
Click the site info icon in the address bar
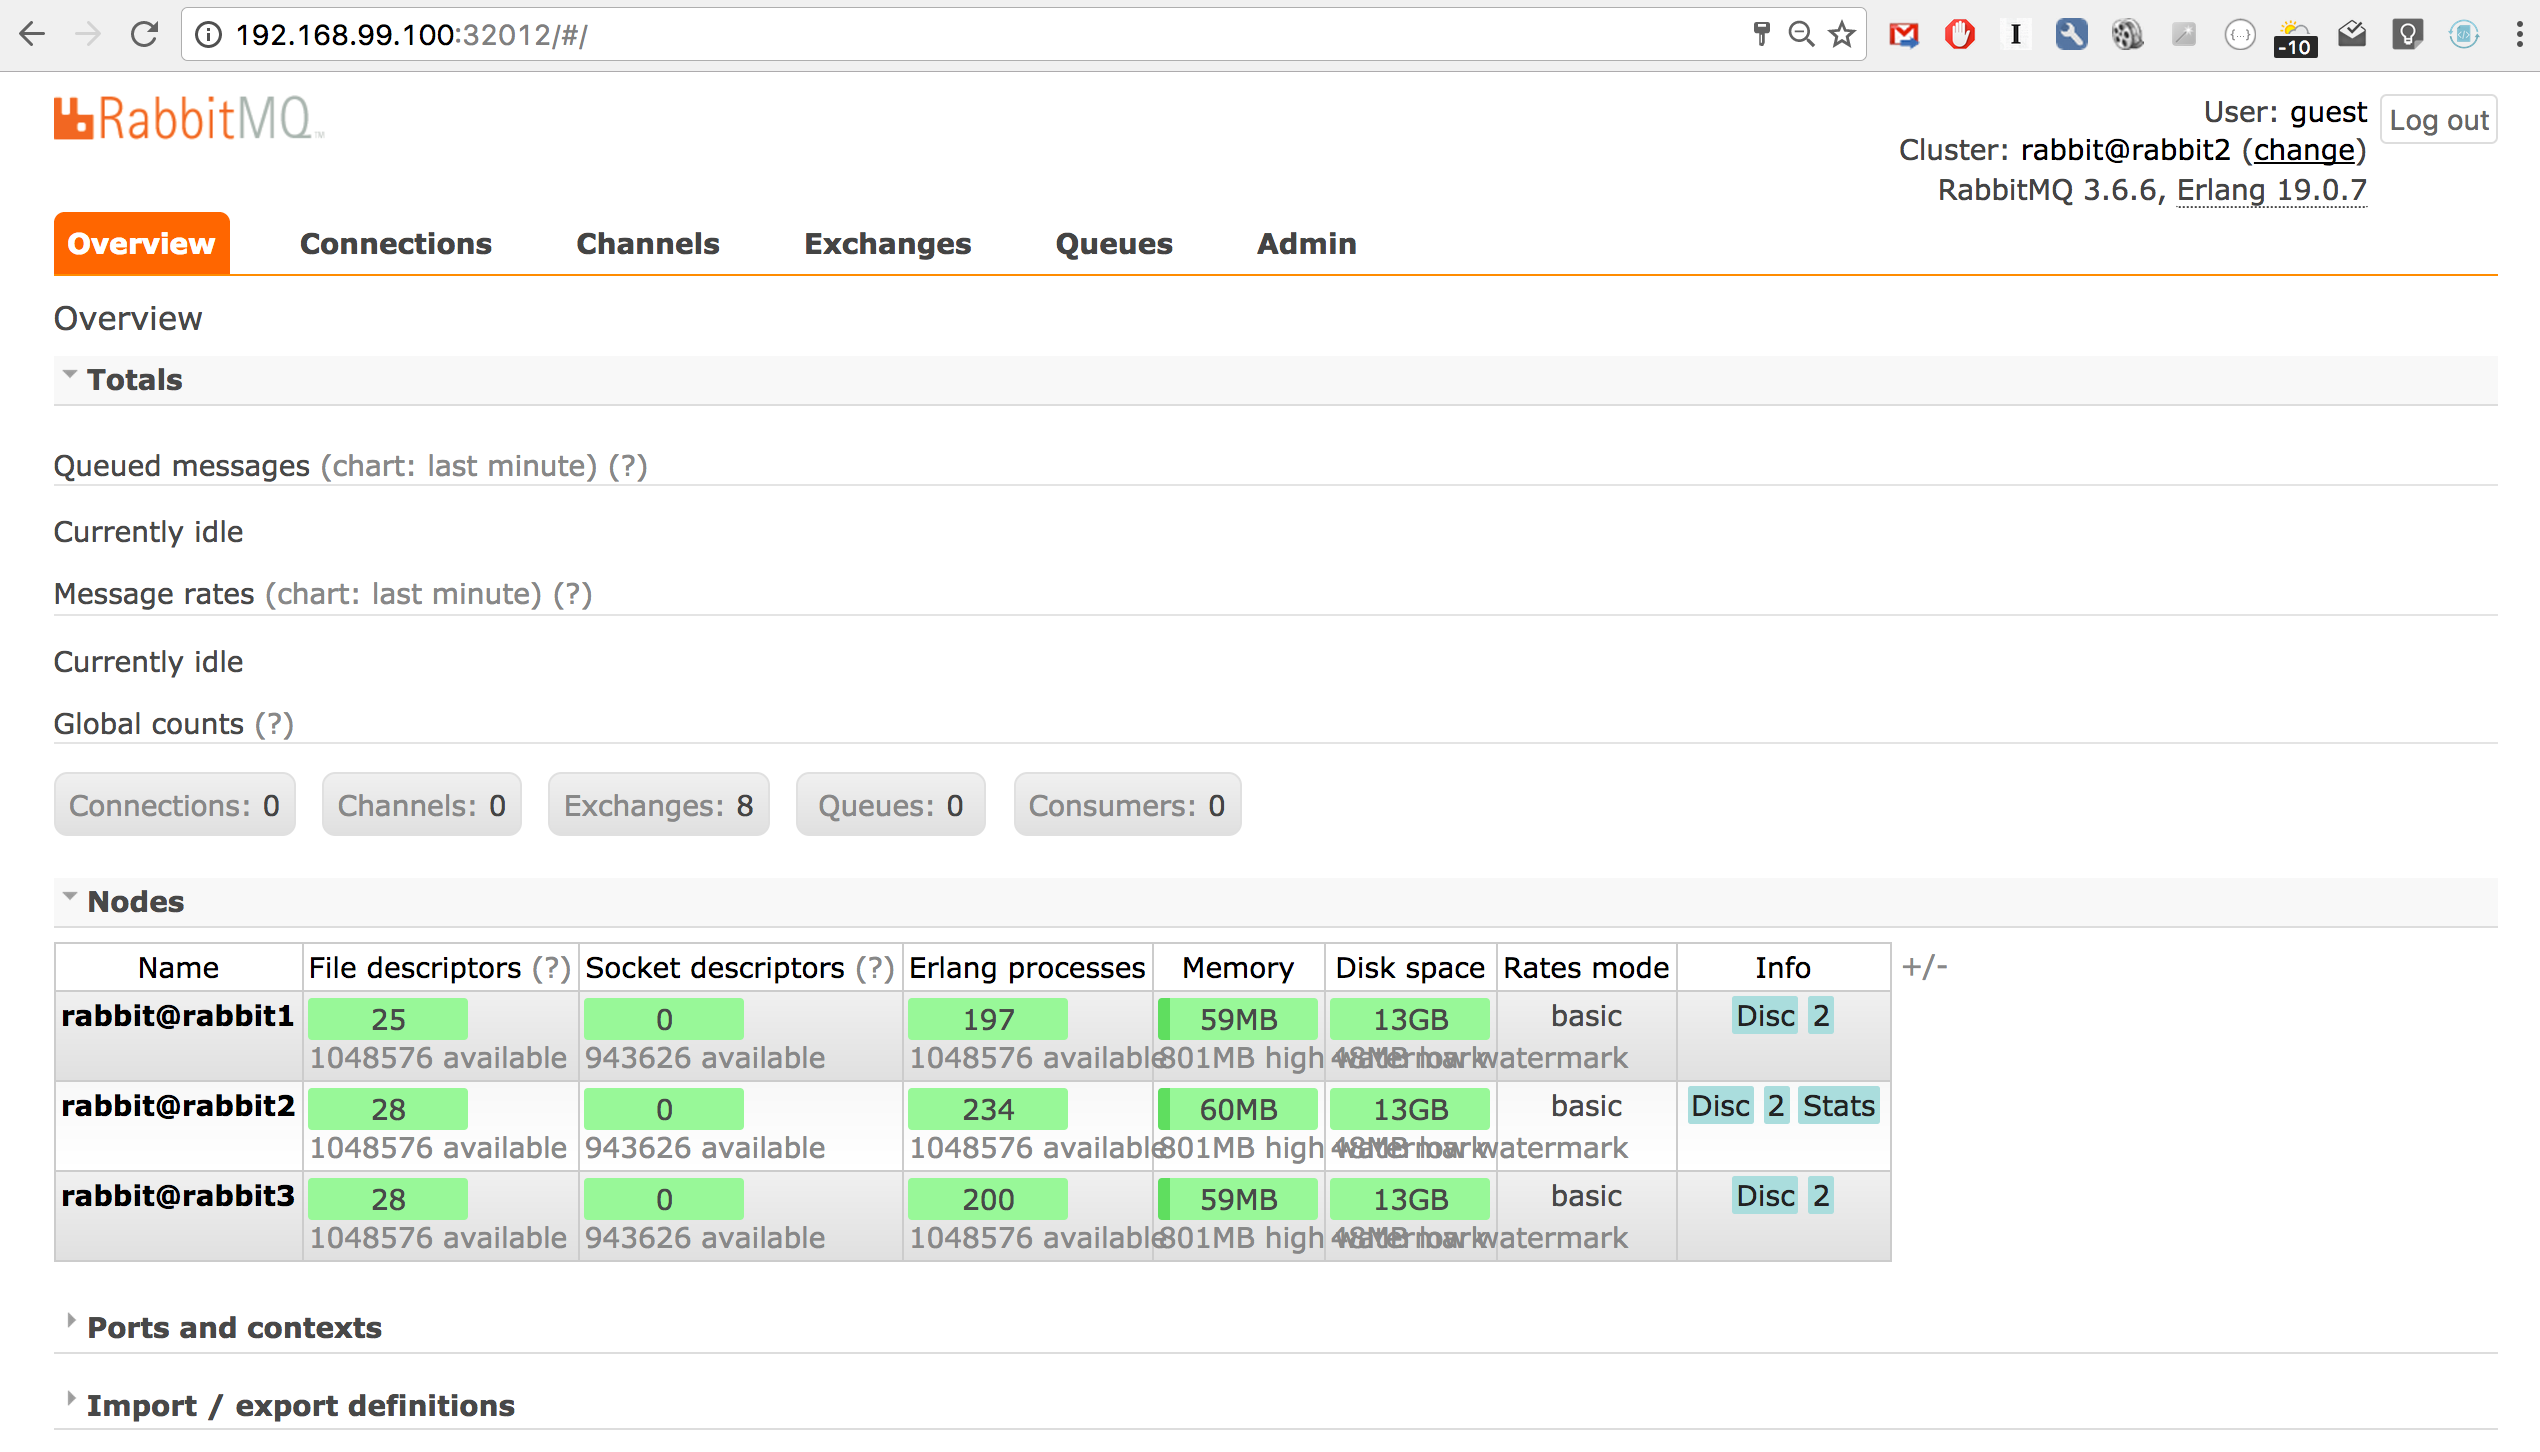(x=208, y=35)
